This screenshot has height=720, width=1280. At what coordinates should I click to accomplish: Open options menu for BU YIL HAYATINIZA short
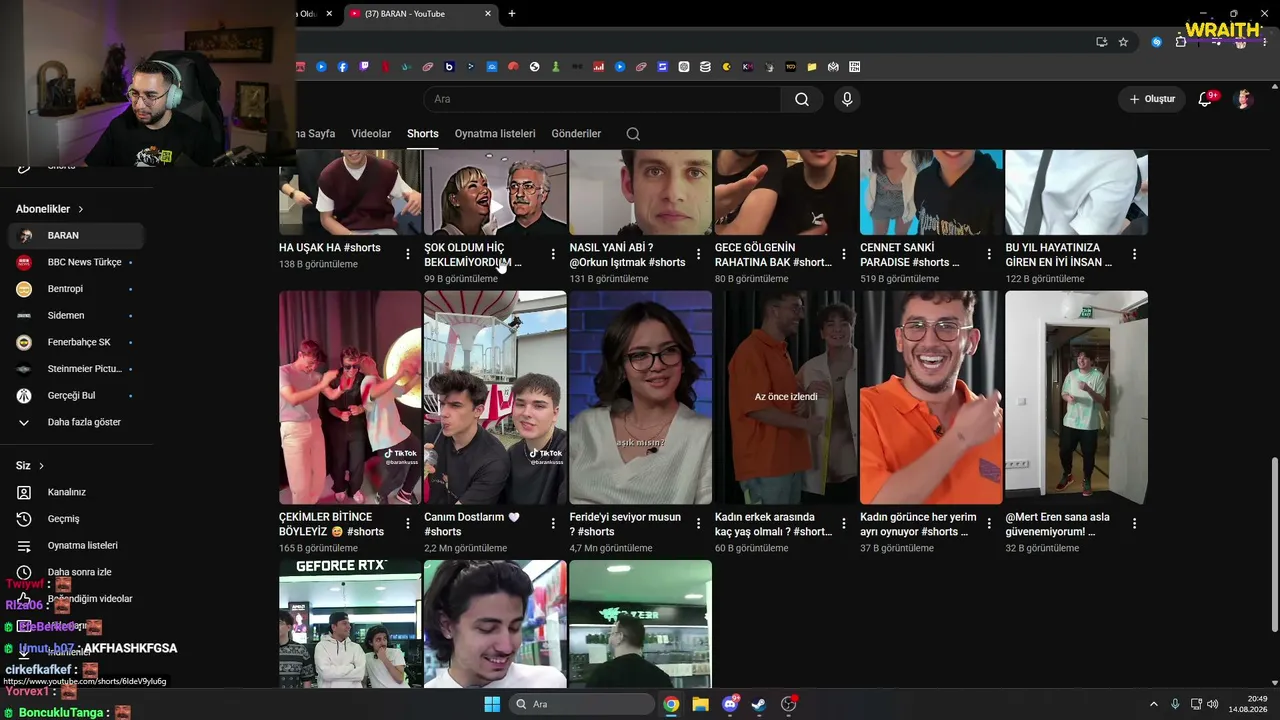point(1134,254)
